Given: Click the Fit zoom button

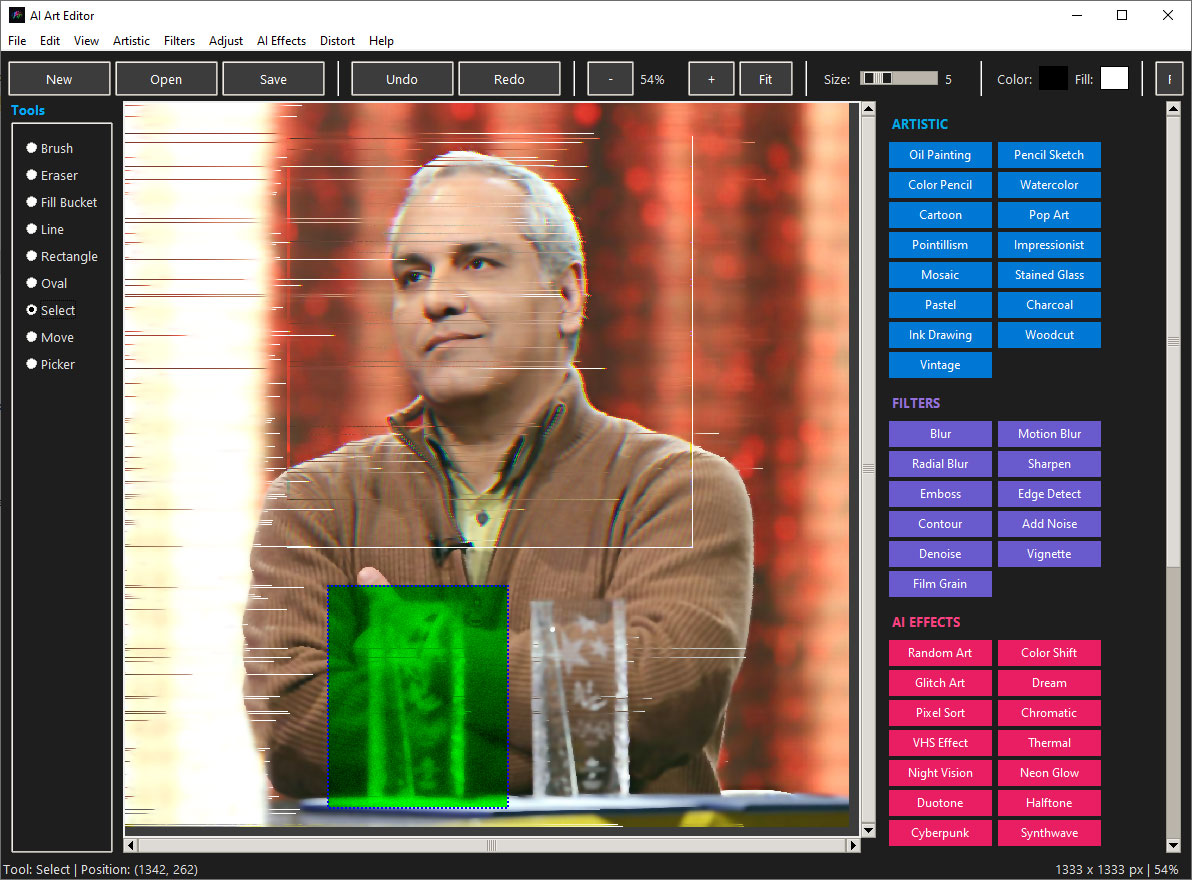Looking at the screenshot, I should 766,79.
